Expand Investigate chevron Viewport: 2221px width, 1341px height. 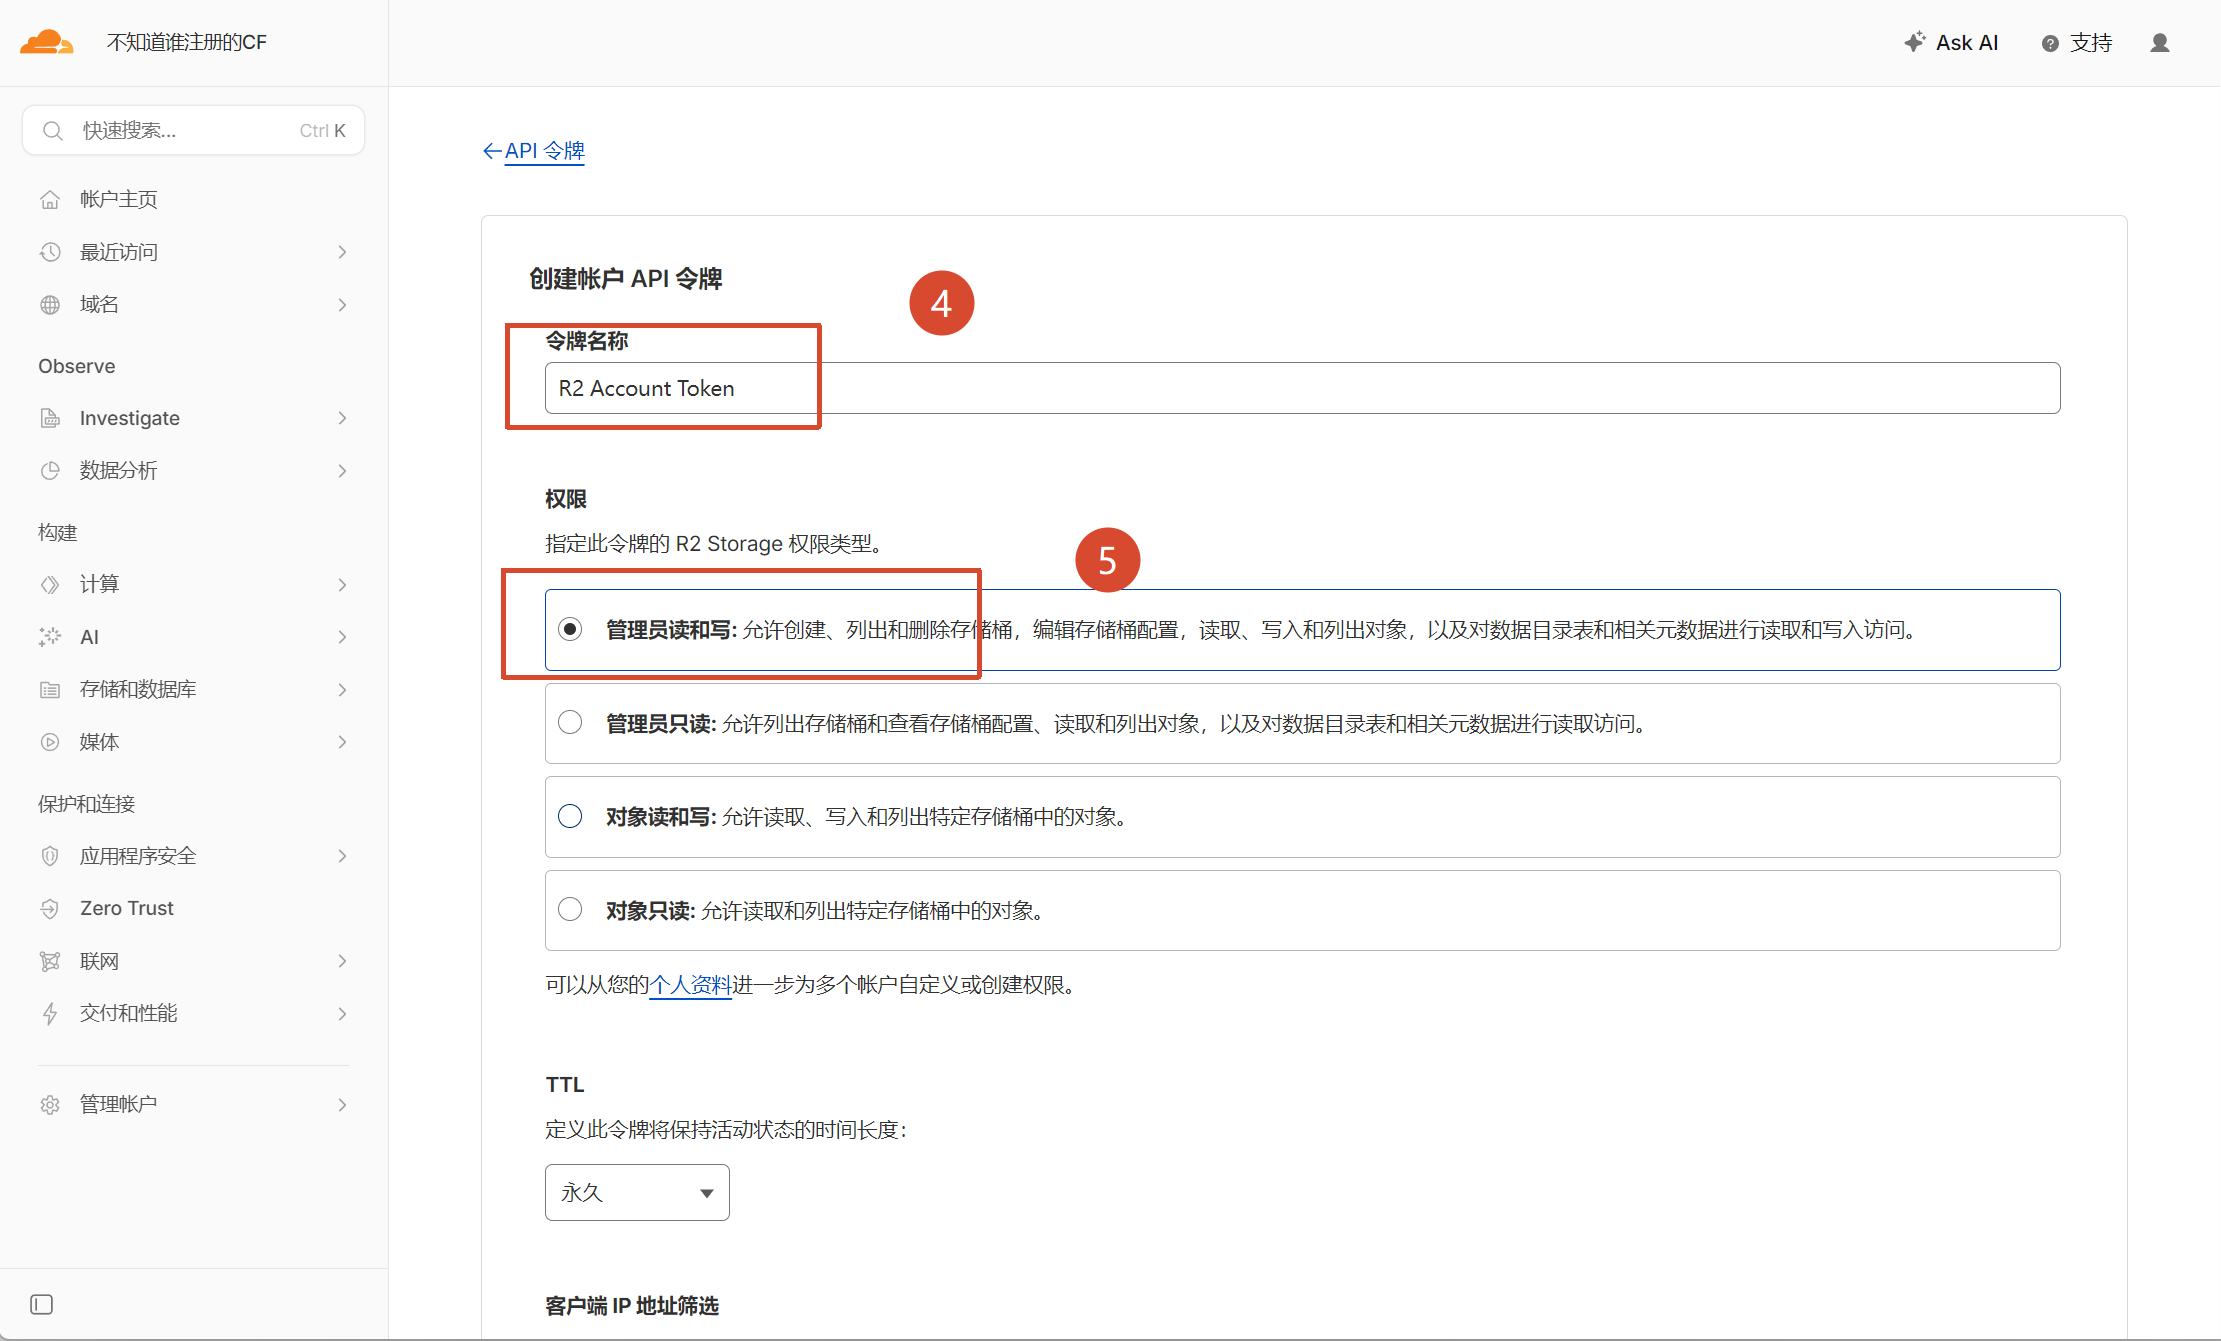click(342, 418)
